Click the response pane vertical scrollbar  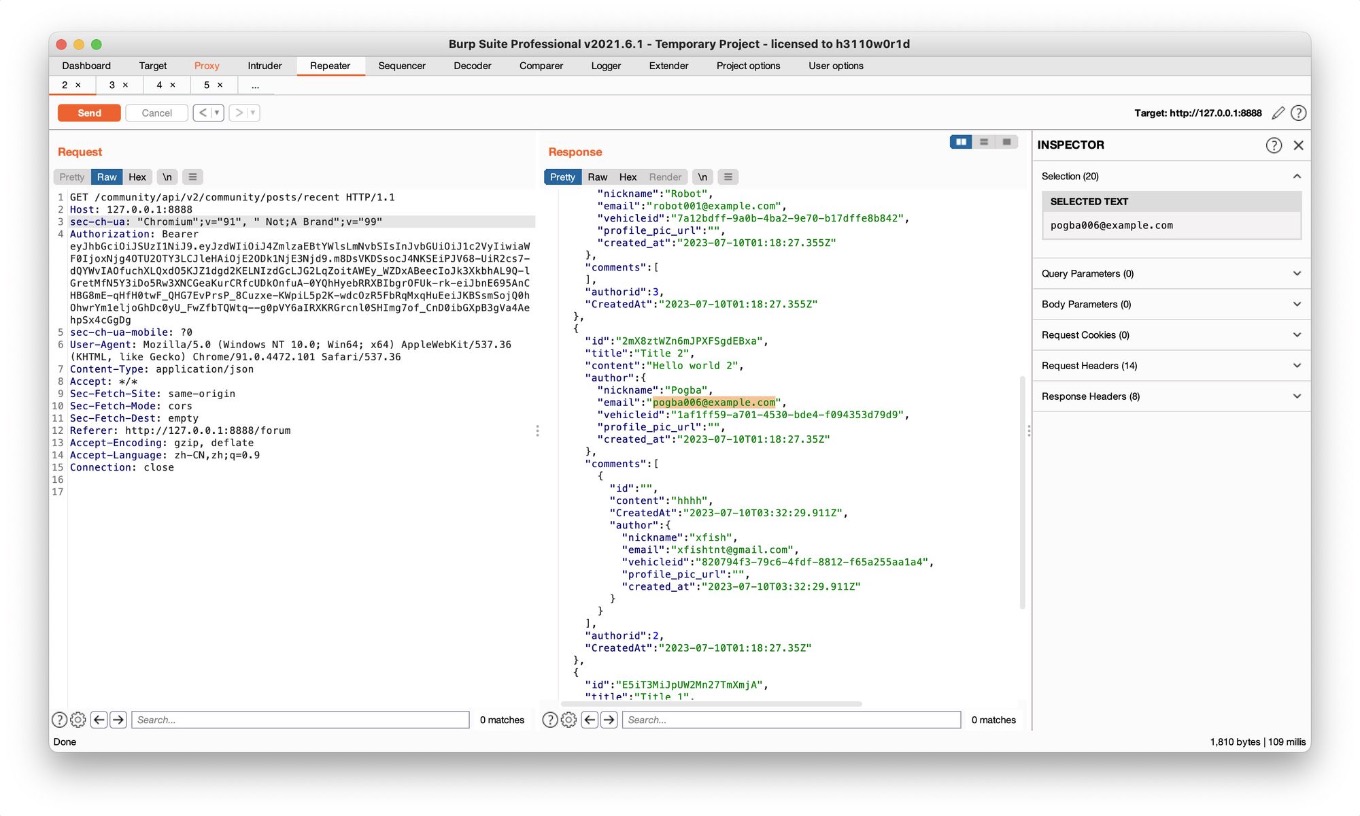(1022, 493)
